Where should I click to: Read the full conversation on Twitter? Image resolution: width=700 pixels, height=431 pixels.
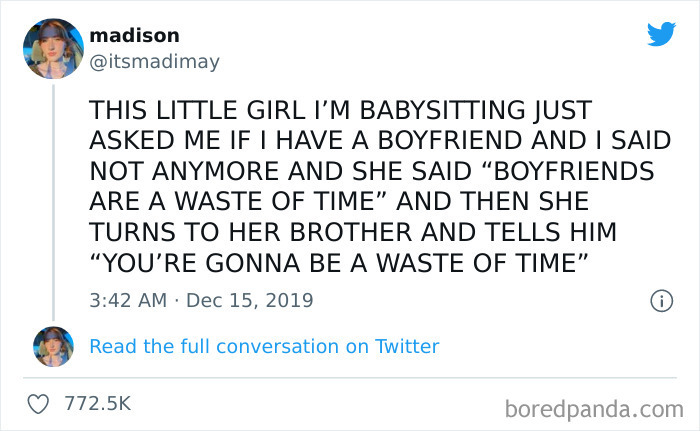tap(264, 347)
